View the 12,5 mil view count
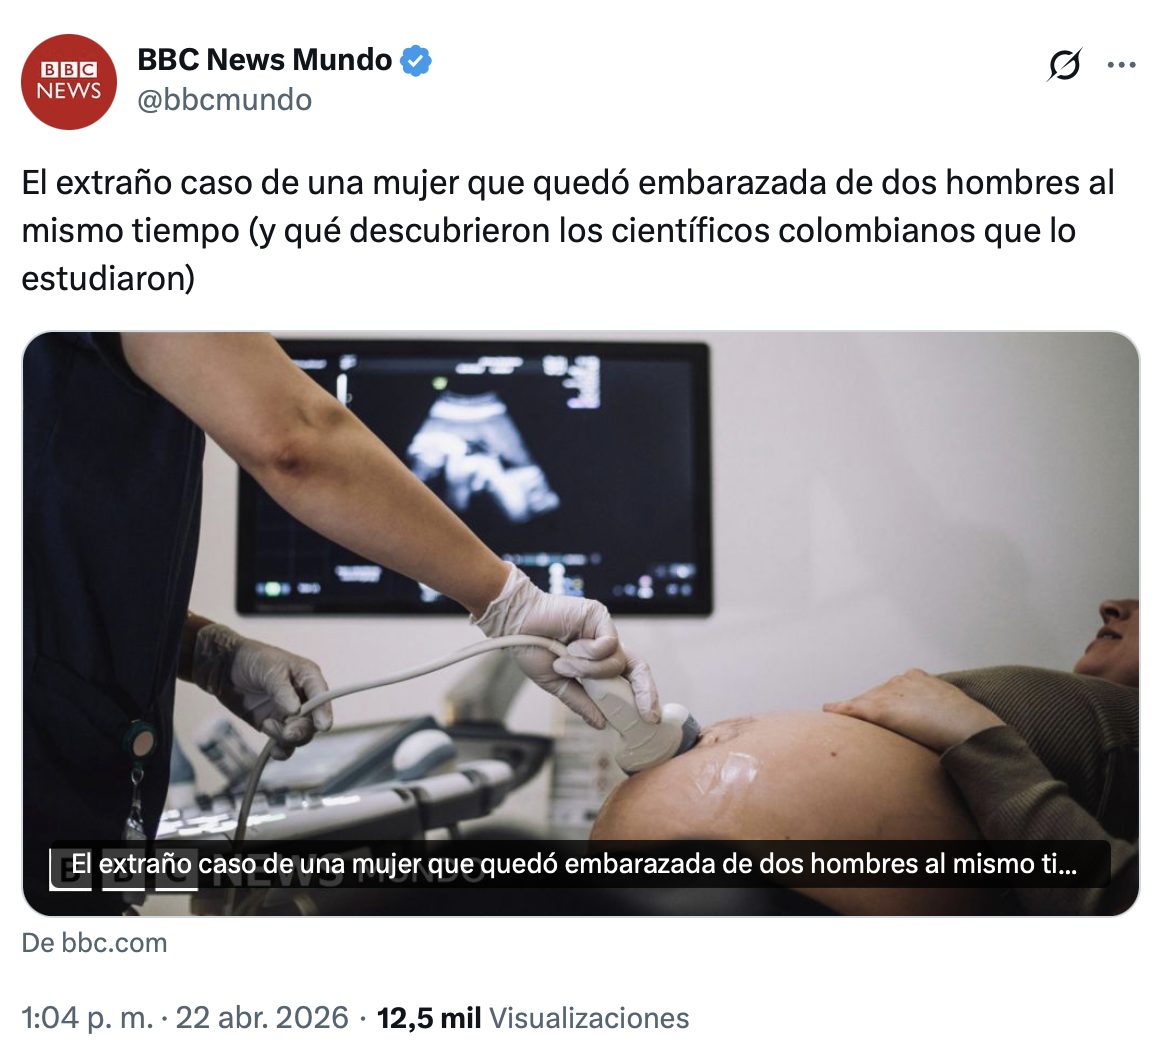This screenshot has width=1162, height=1058. pyautogui.click(x=429, y=1018)
